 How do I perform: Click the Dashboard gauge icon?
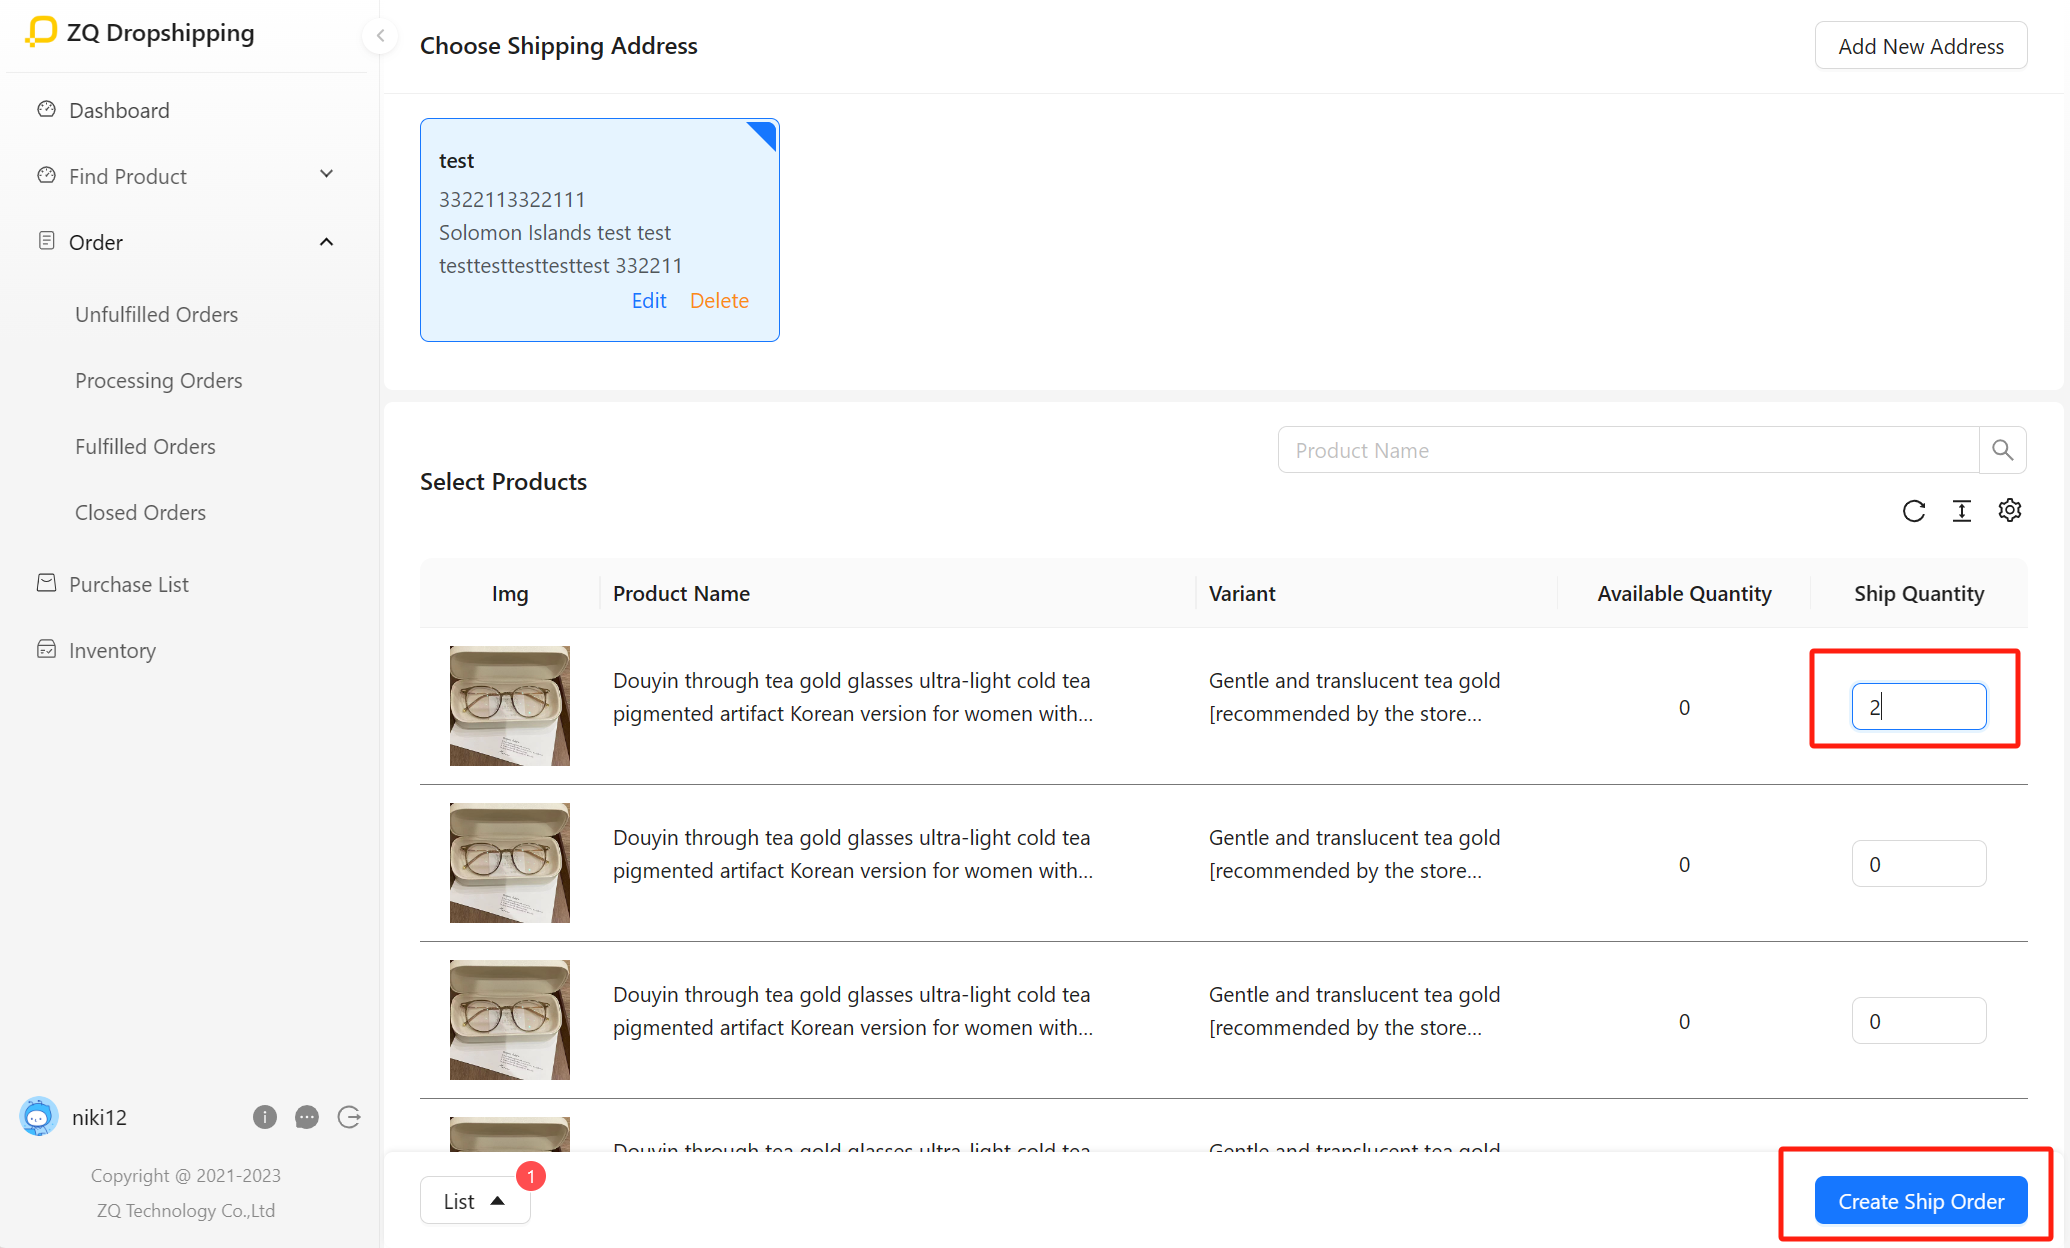tap(46, 109)
